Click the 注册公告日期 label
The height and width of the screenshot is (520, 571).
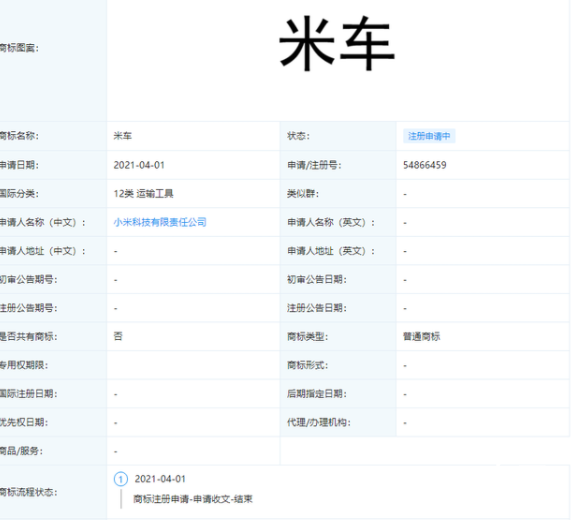coord(317,308)
